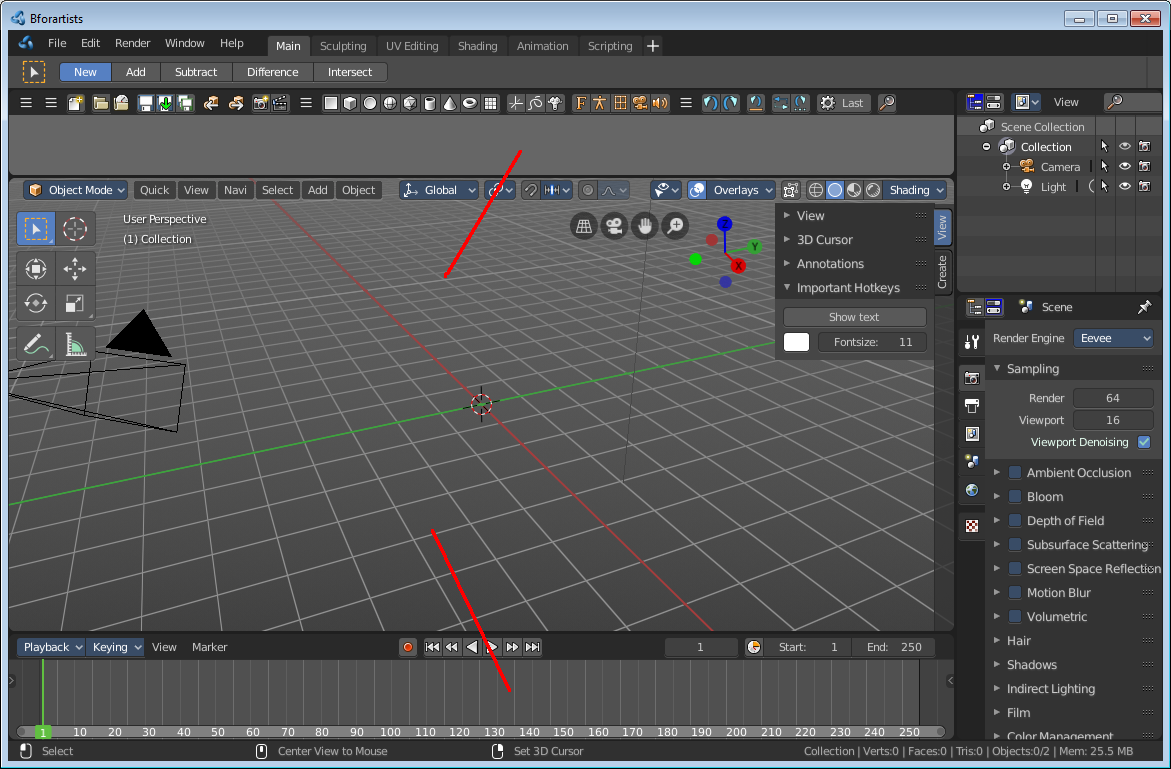Add a Cylinder mesh primitive

point(430,103)
